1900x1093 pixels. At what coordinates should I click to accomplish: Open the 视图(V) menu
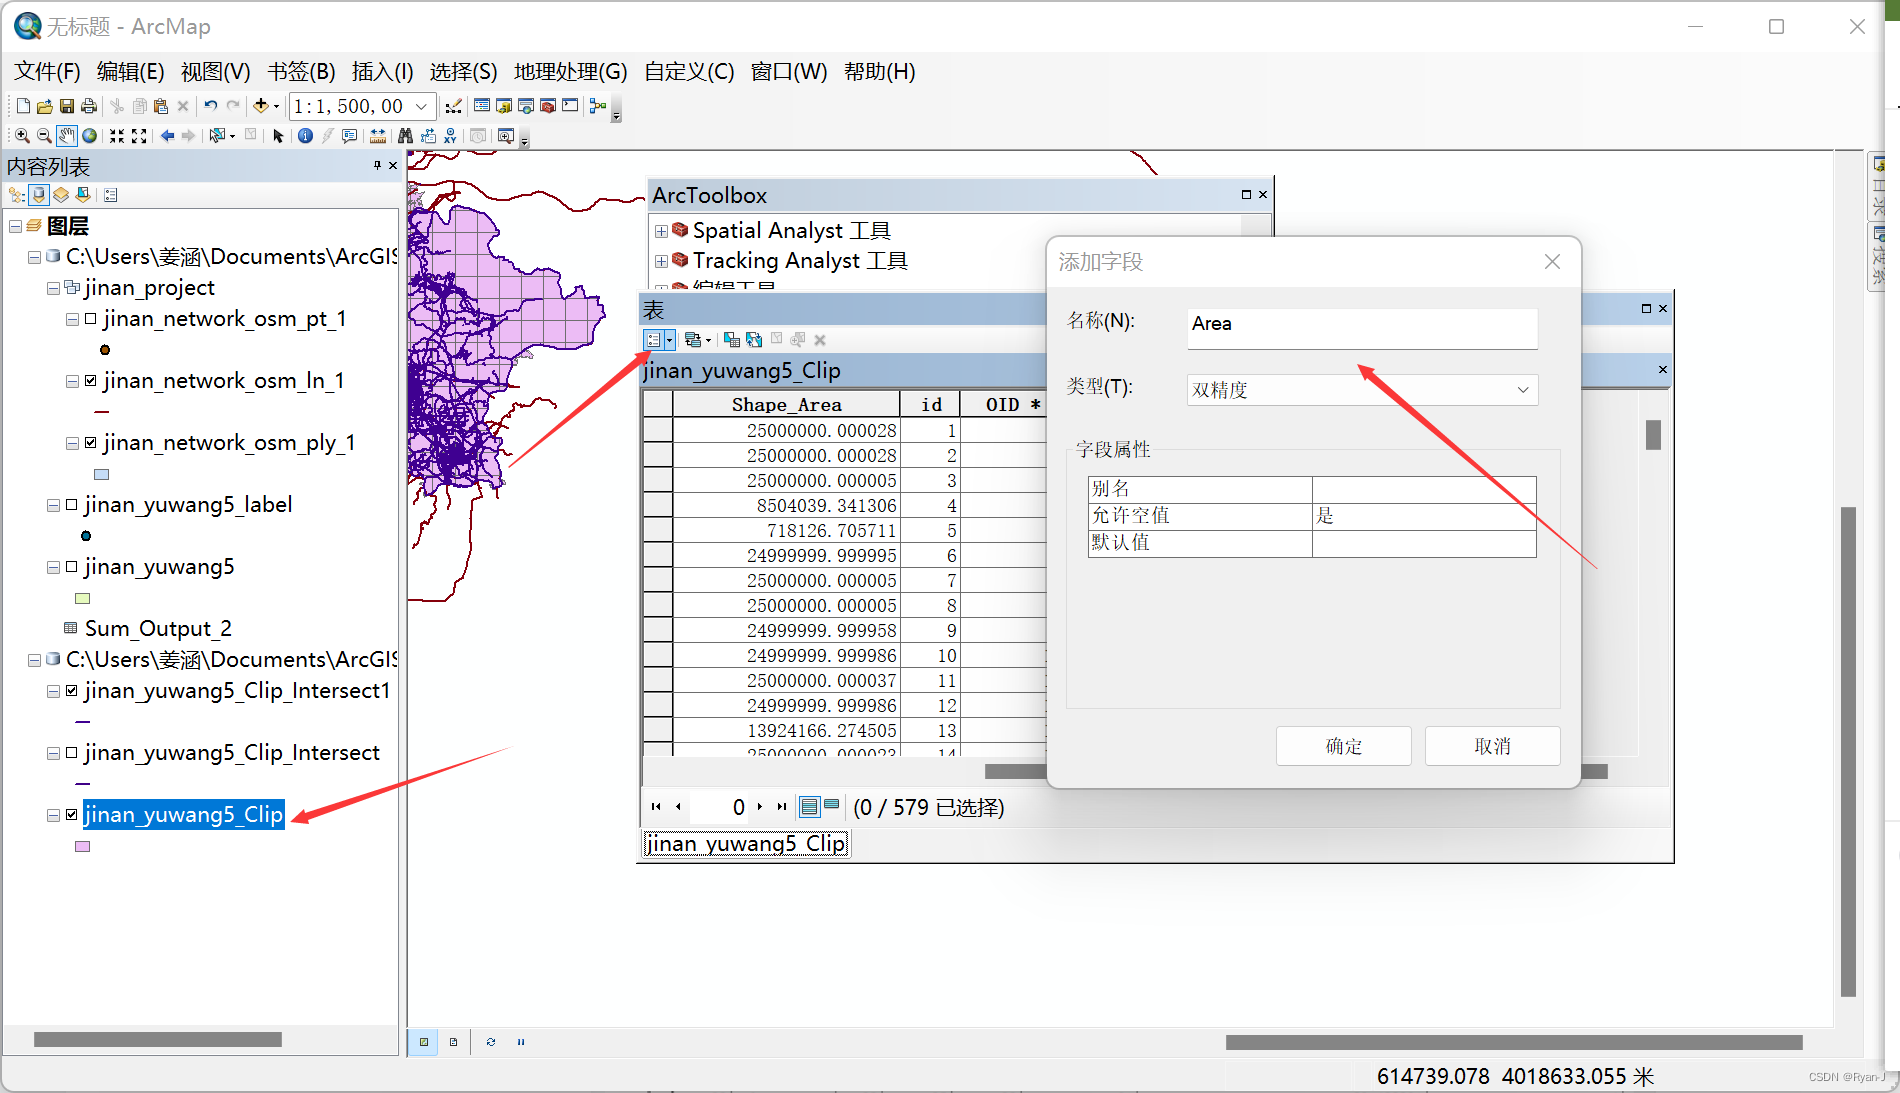(215, 72)
